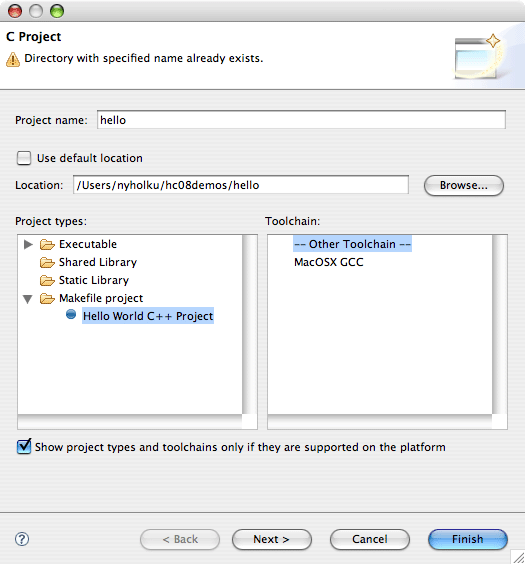Select Hello World C++ Project item

tap(148, 316)
